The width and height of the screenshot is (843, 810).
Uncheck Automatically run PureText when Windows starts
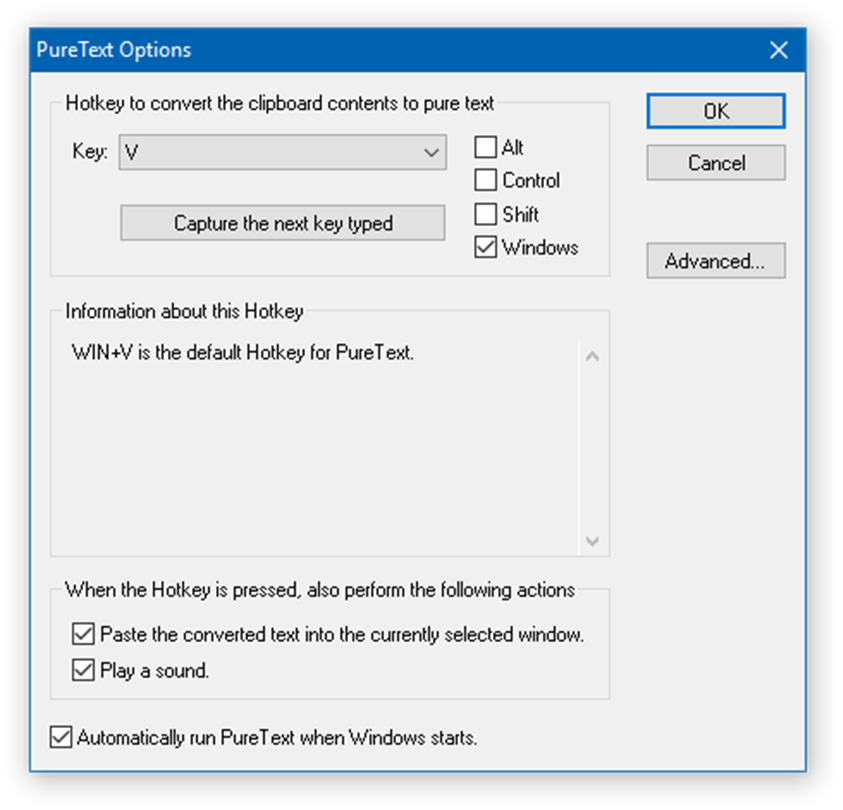pos(60,738)
